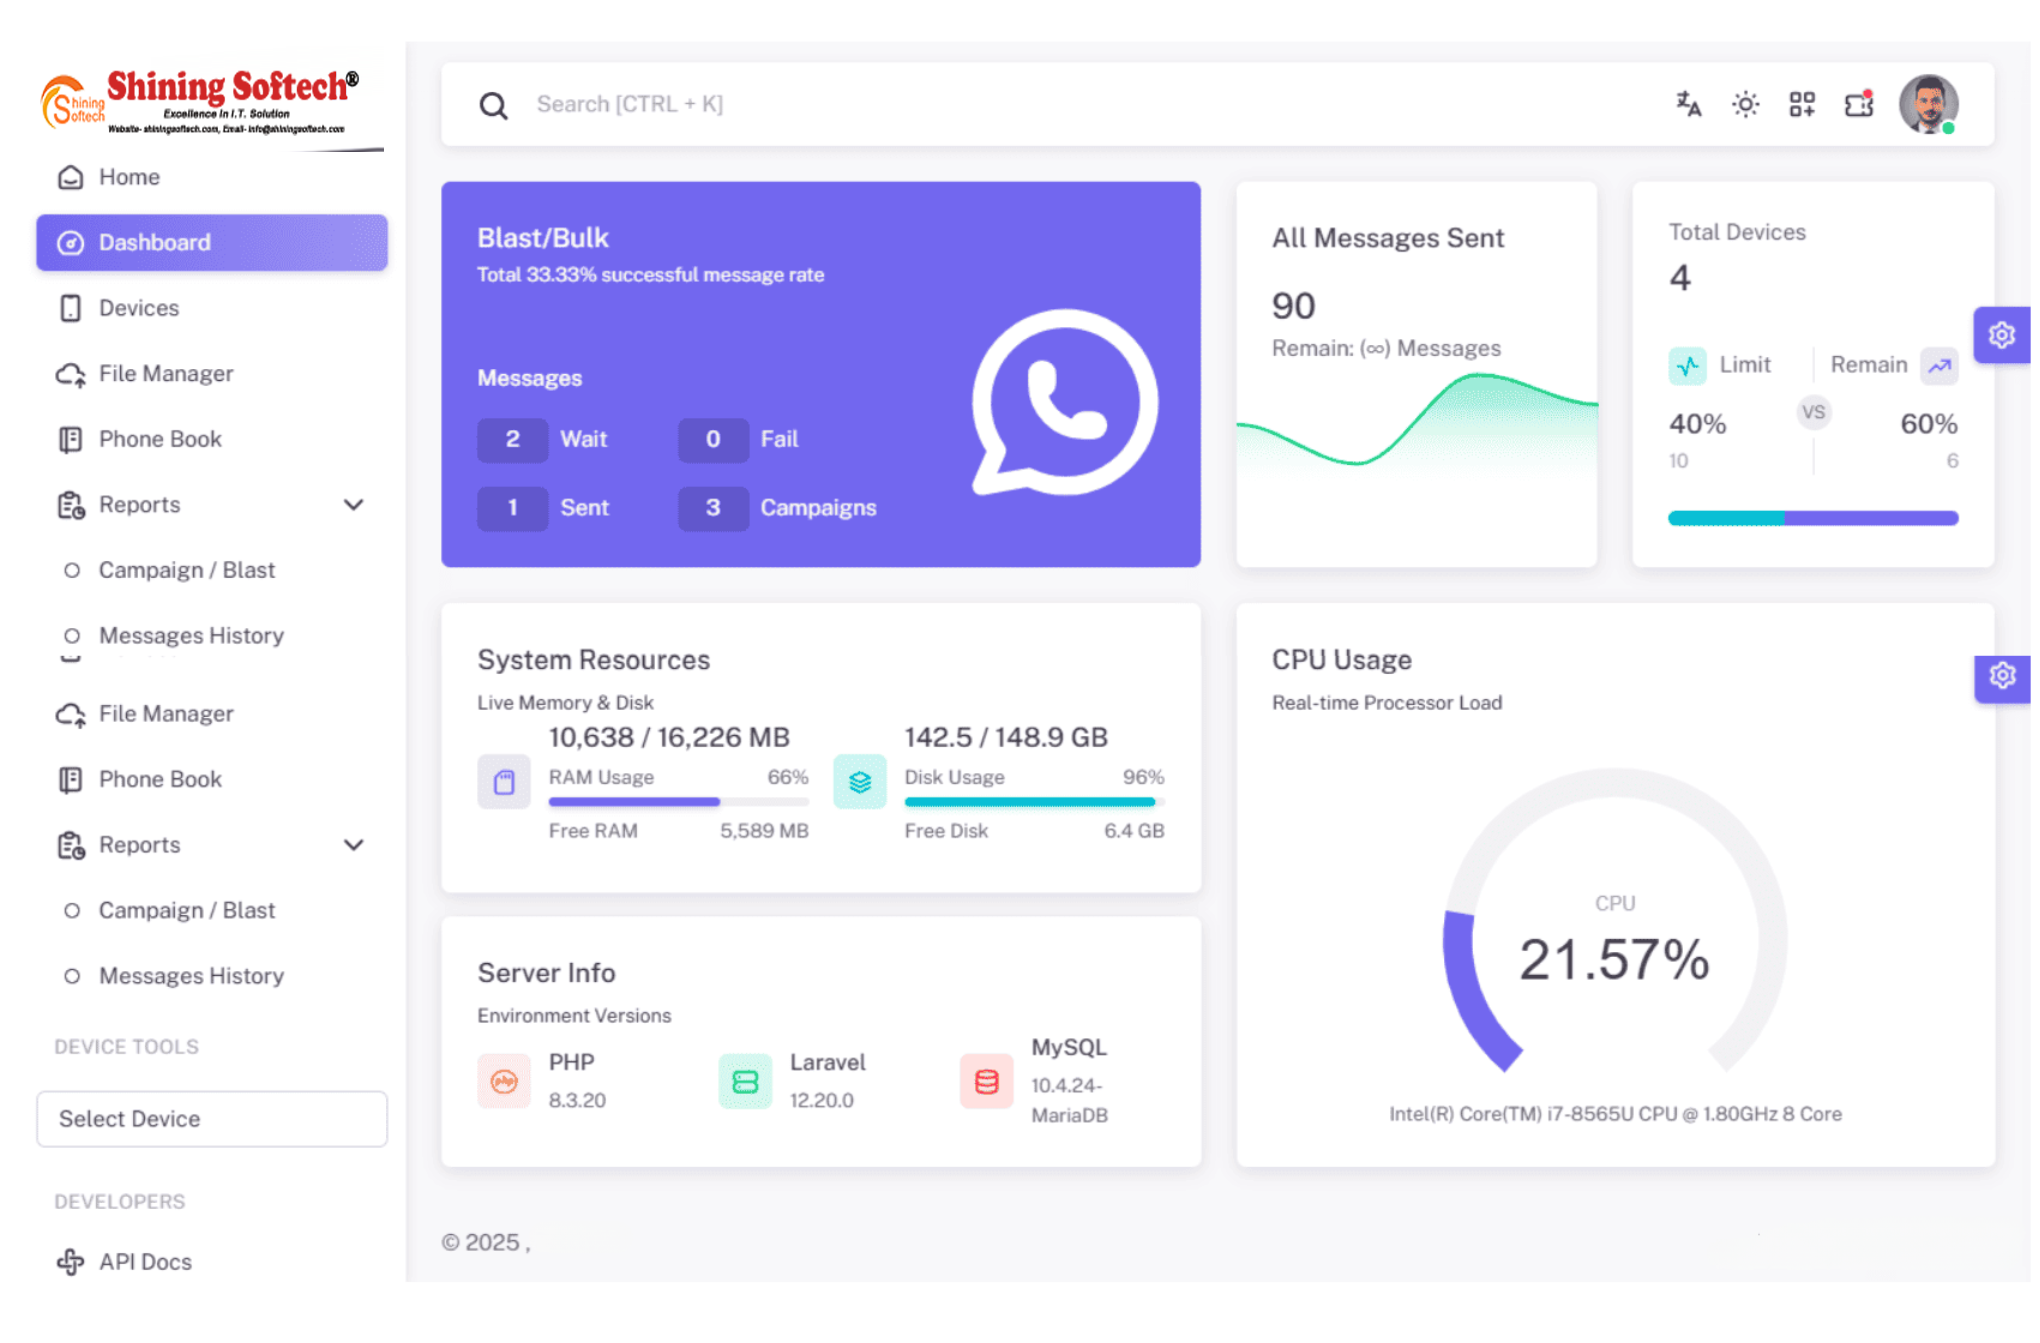Screen dimensions: 2040x1343
Task: Select the Devices sidebar icon
Action: click(x=70, y=308)
